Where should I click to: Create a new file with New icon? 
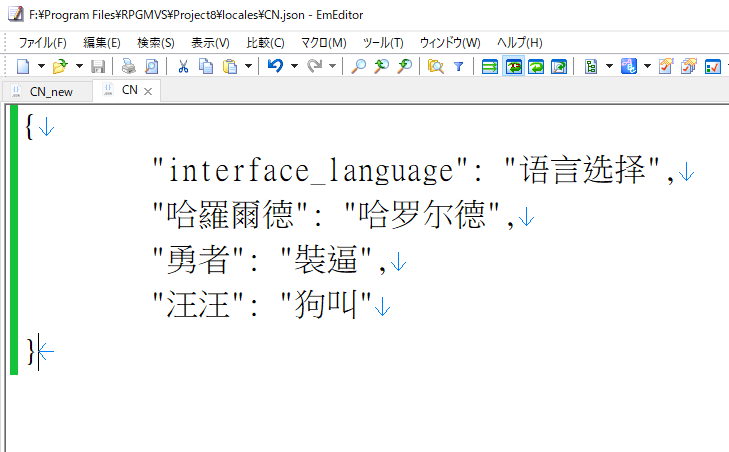pos(23,66)
